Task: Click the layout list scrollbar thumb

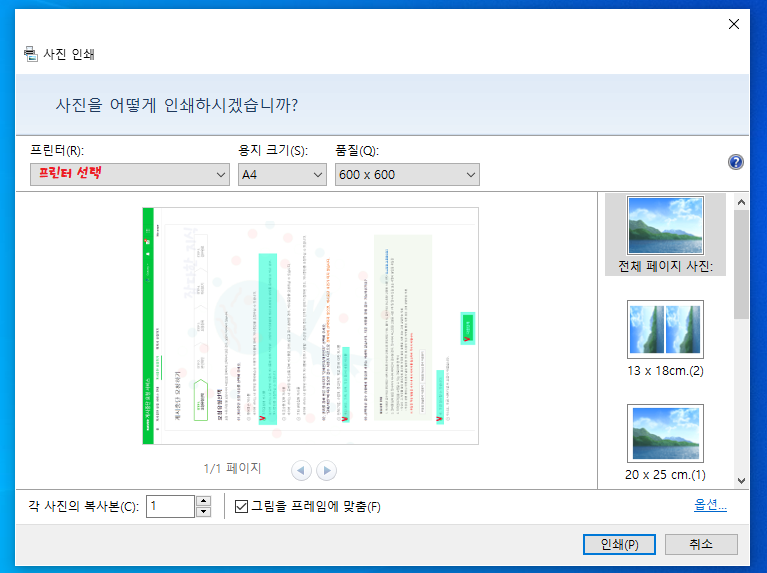Action: tap(742, 264)
